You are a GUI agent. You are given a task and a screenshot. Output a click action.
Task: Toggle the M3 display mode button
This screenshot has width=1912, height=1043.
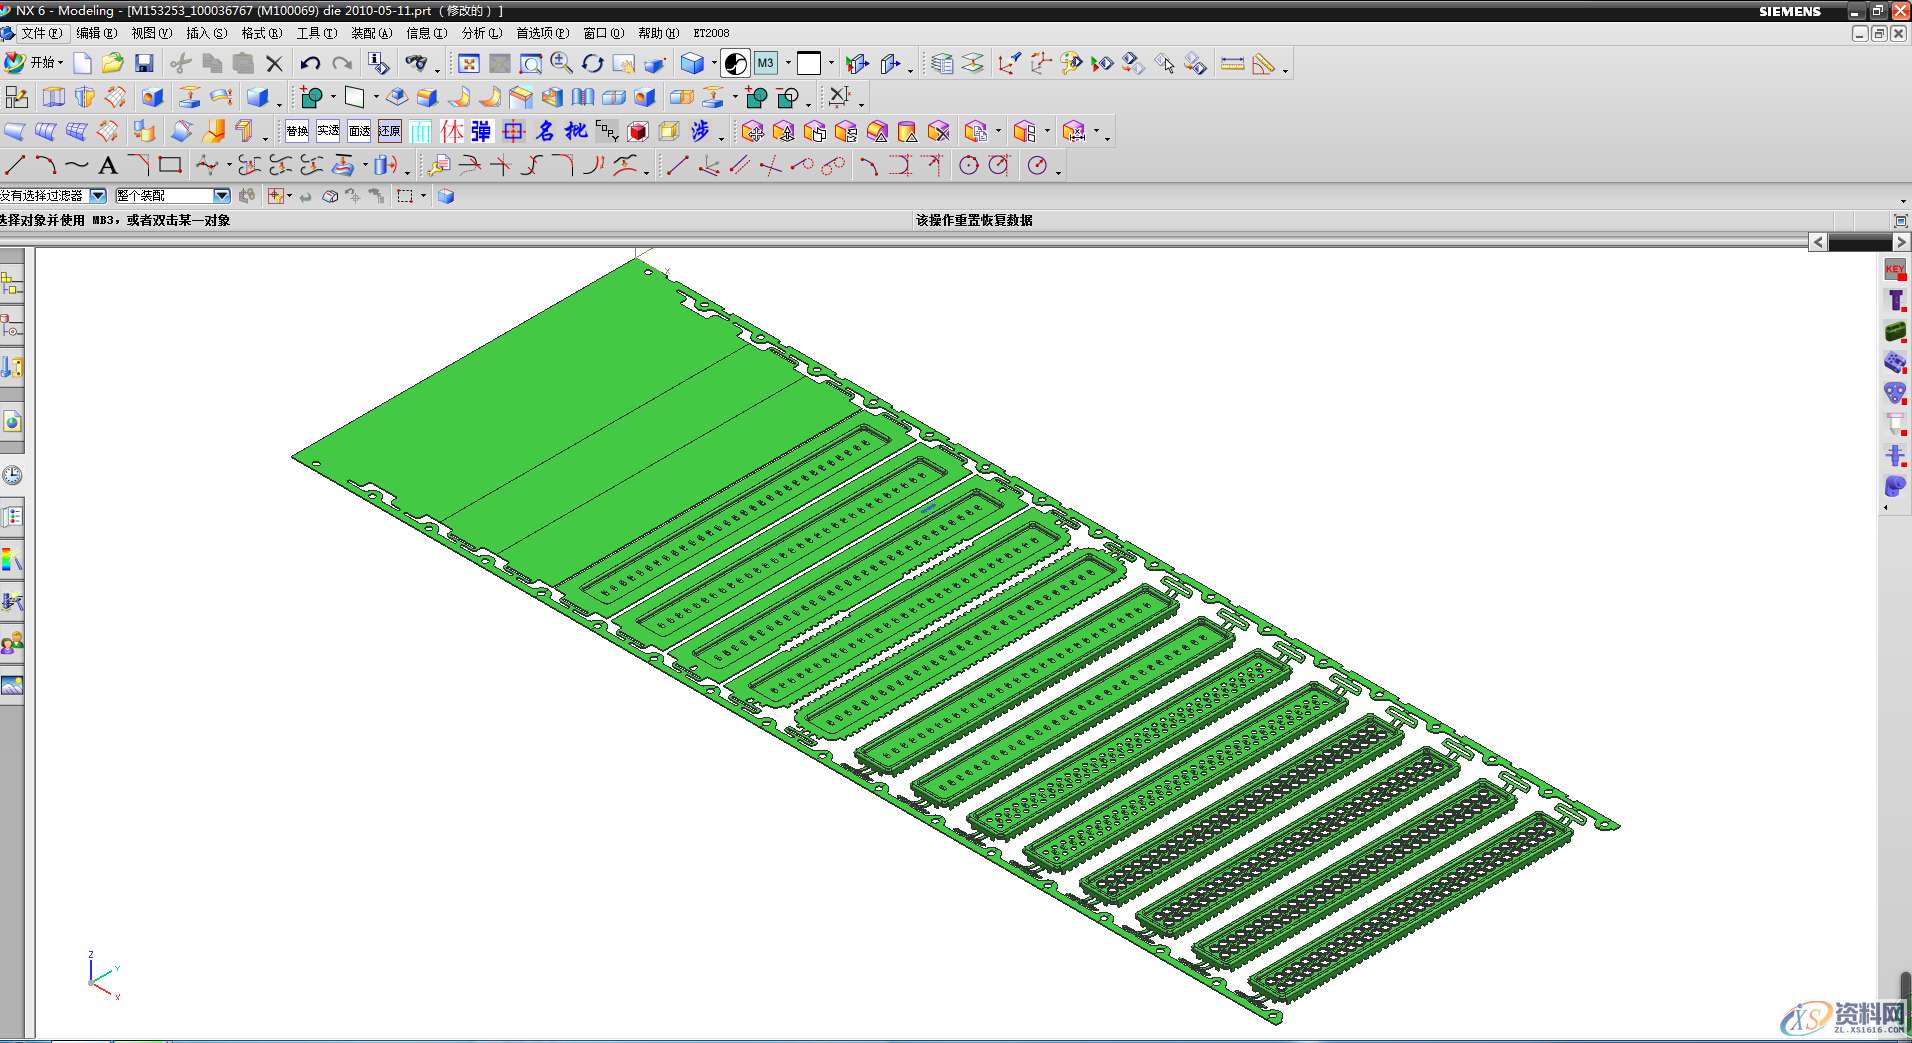(x=765, y=64)
